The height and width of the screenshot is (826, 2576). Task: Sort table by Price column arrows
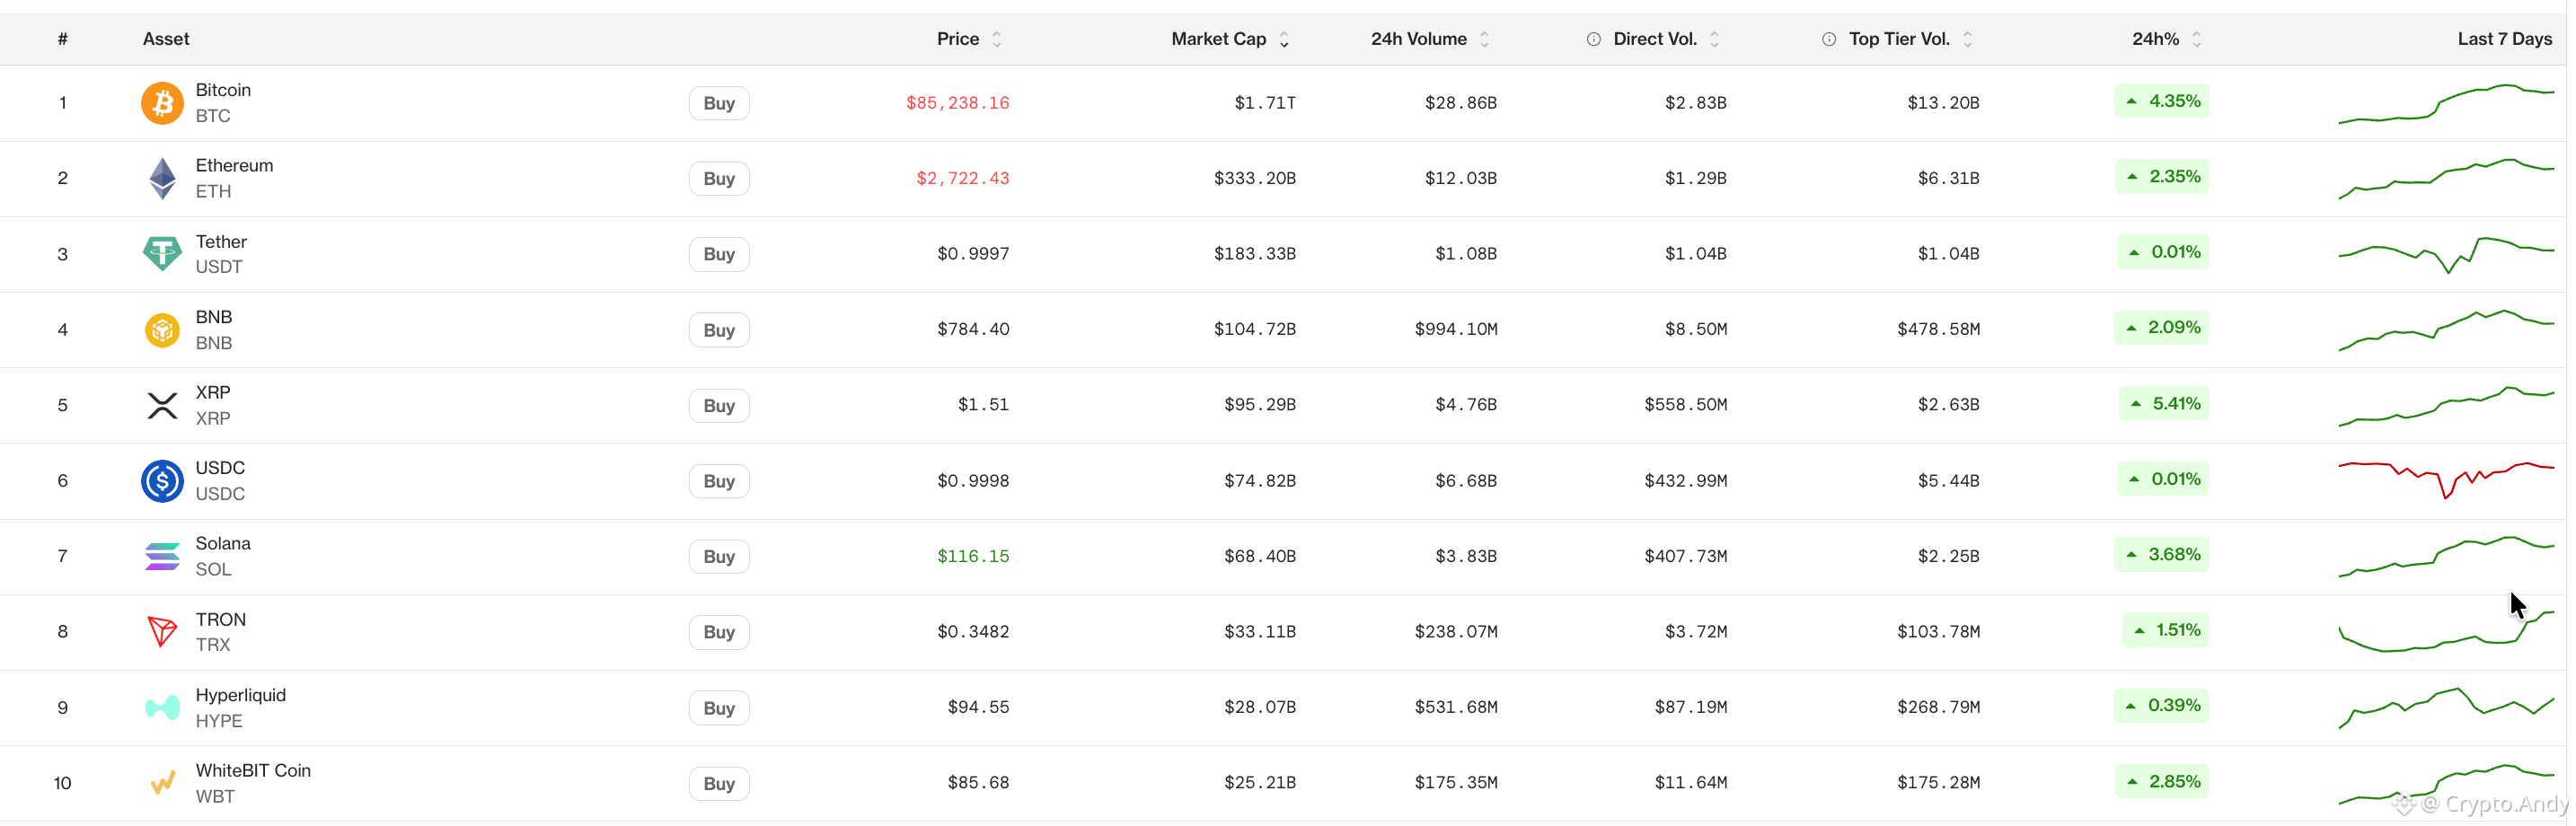tap(996, 39)
